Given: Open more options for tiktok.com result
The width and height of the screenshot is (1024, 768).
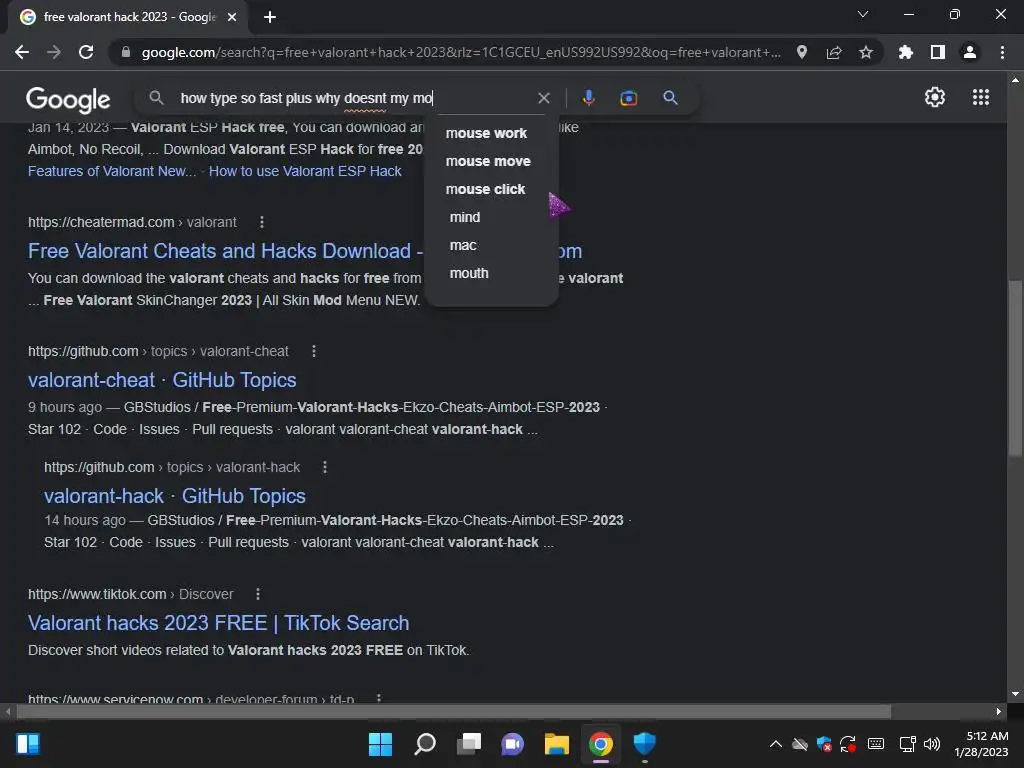Looking at the screenshot, I should point(258,594).
